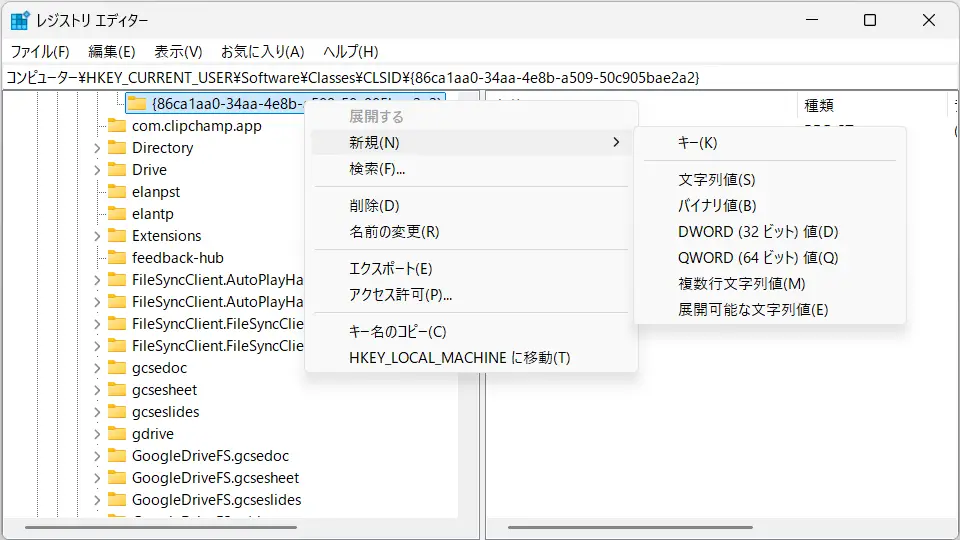The width and height of the screenshot is (960, 540).
Task: Click the registry path address bar
Action: [x=480, y=78]
